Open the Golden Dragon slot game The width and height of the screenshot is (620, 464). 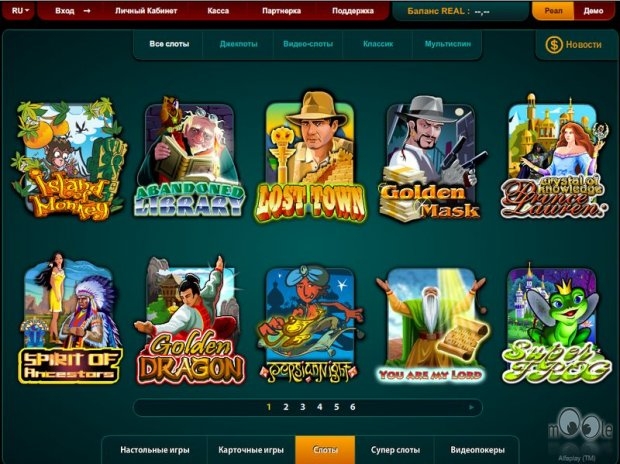pyautogui.click(x=191, y=320)
